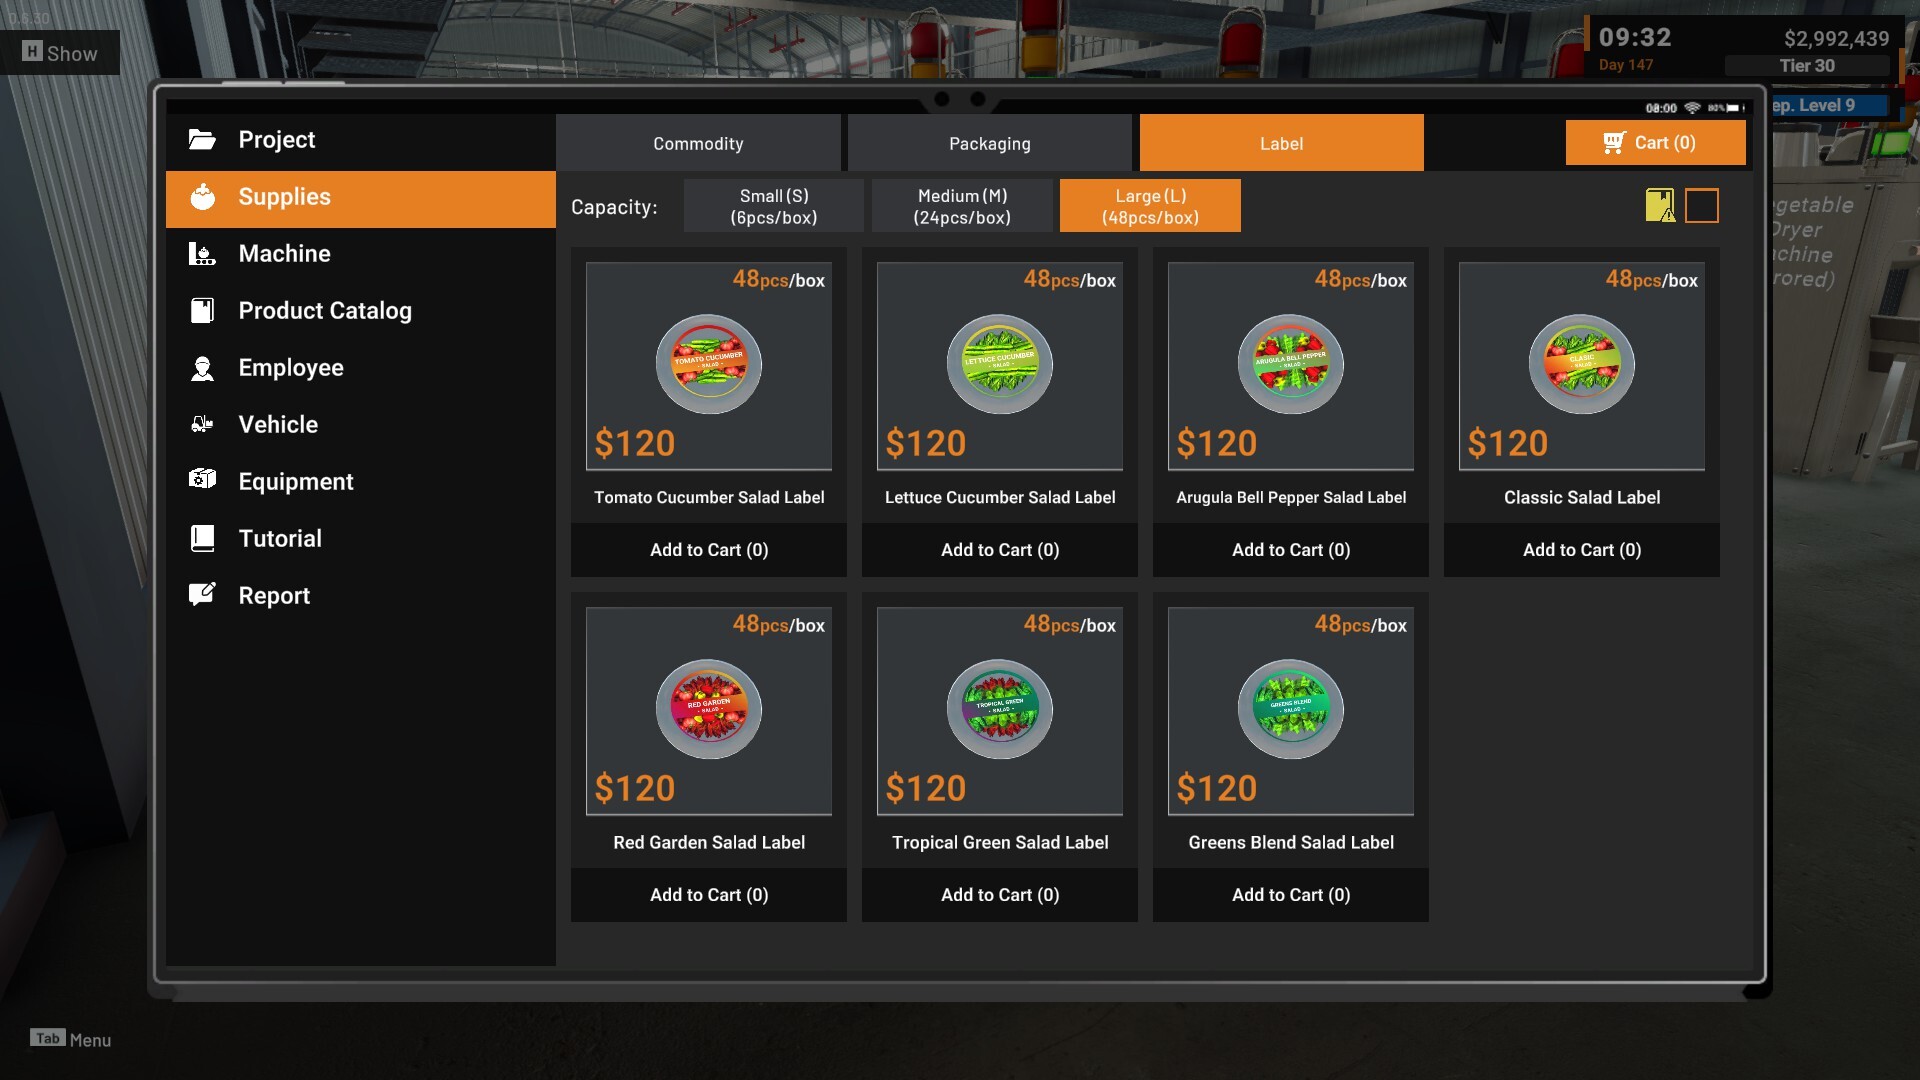Switch to the Commodity tab
The image size is (1920, 1080).
pyautogui.click(x=698, y=143)
